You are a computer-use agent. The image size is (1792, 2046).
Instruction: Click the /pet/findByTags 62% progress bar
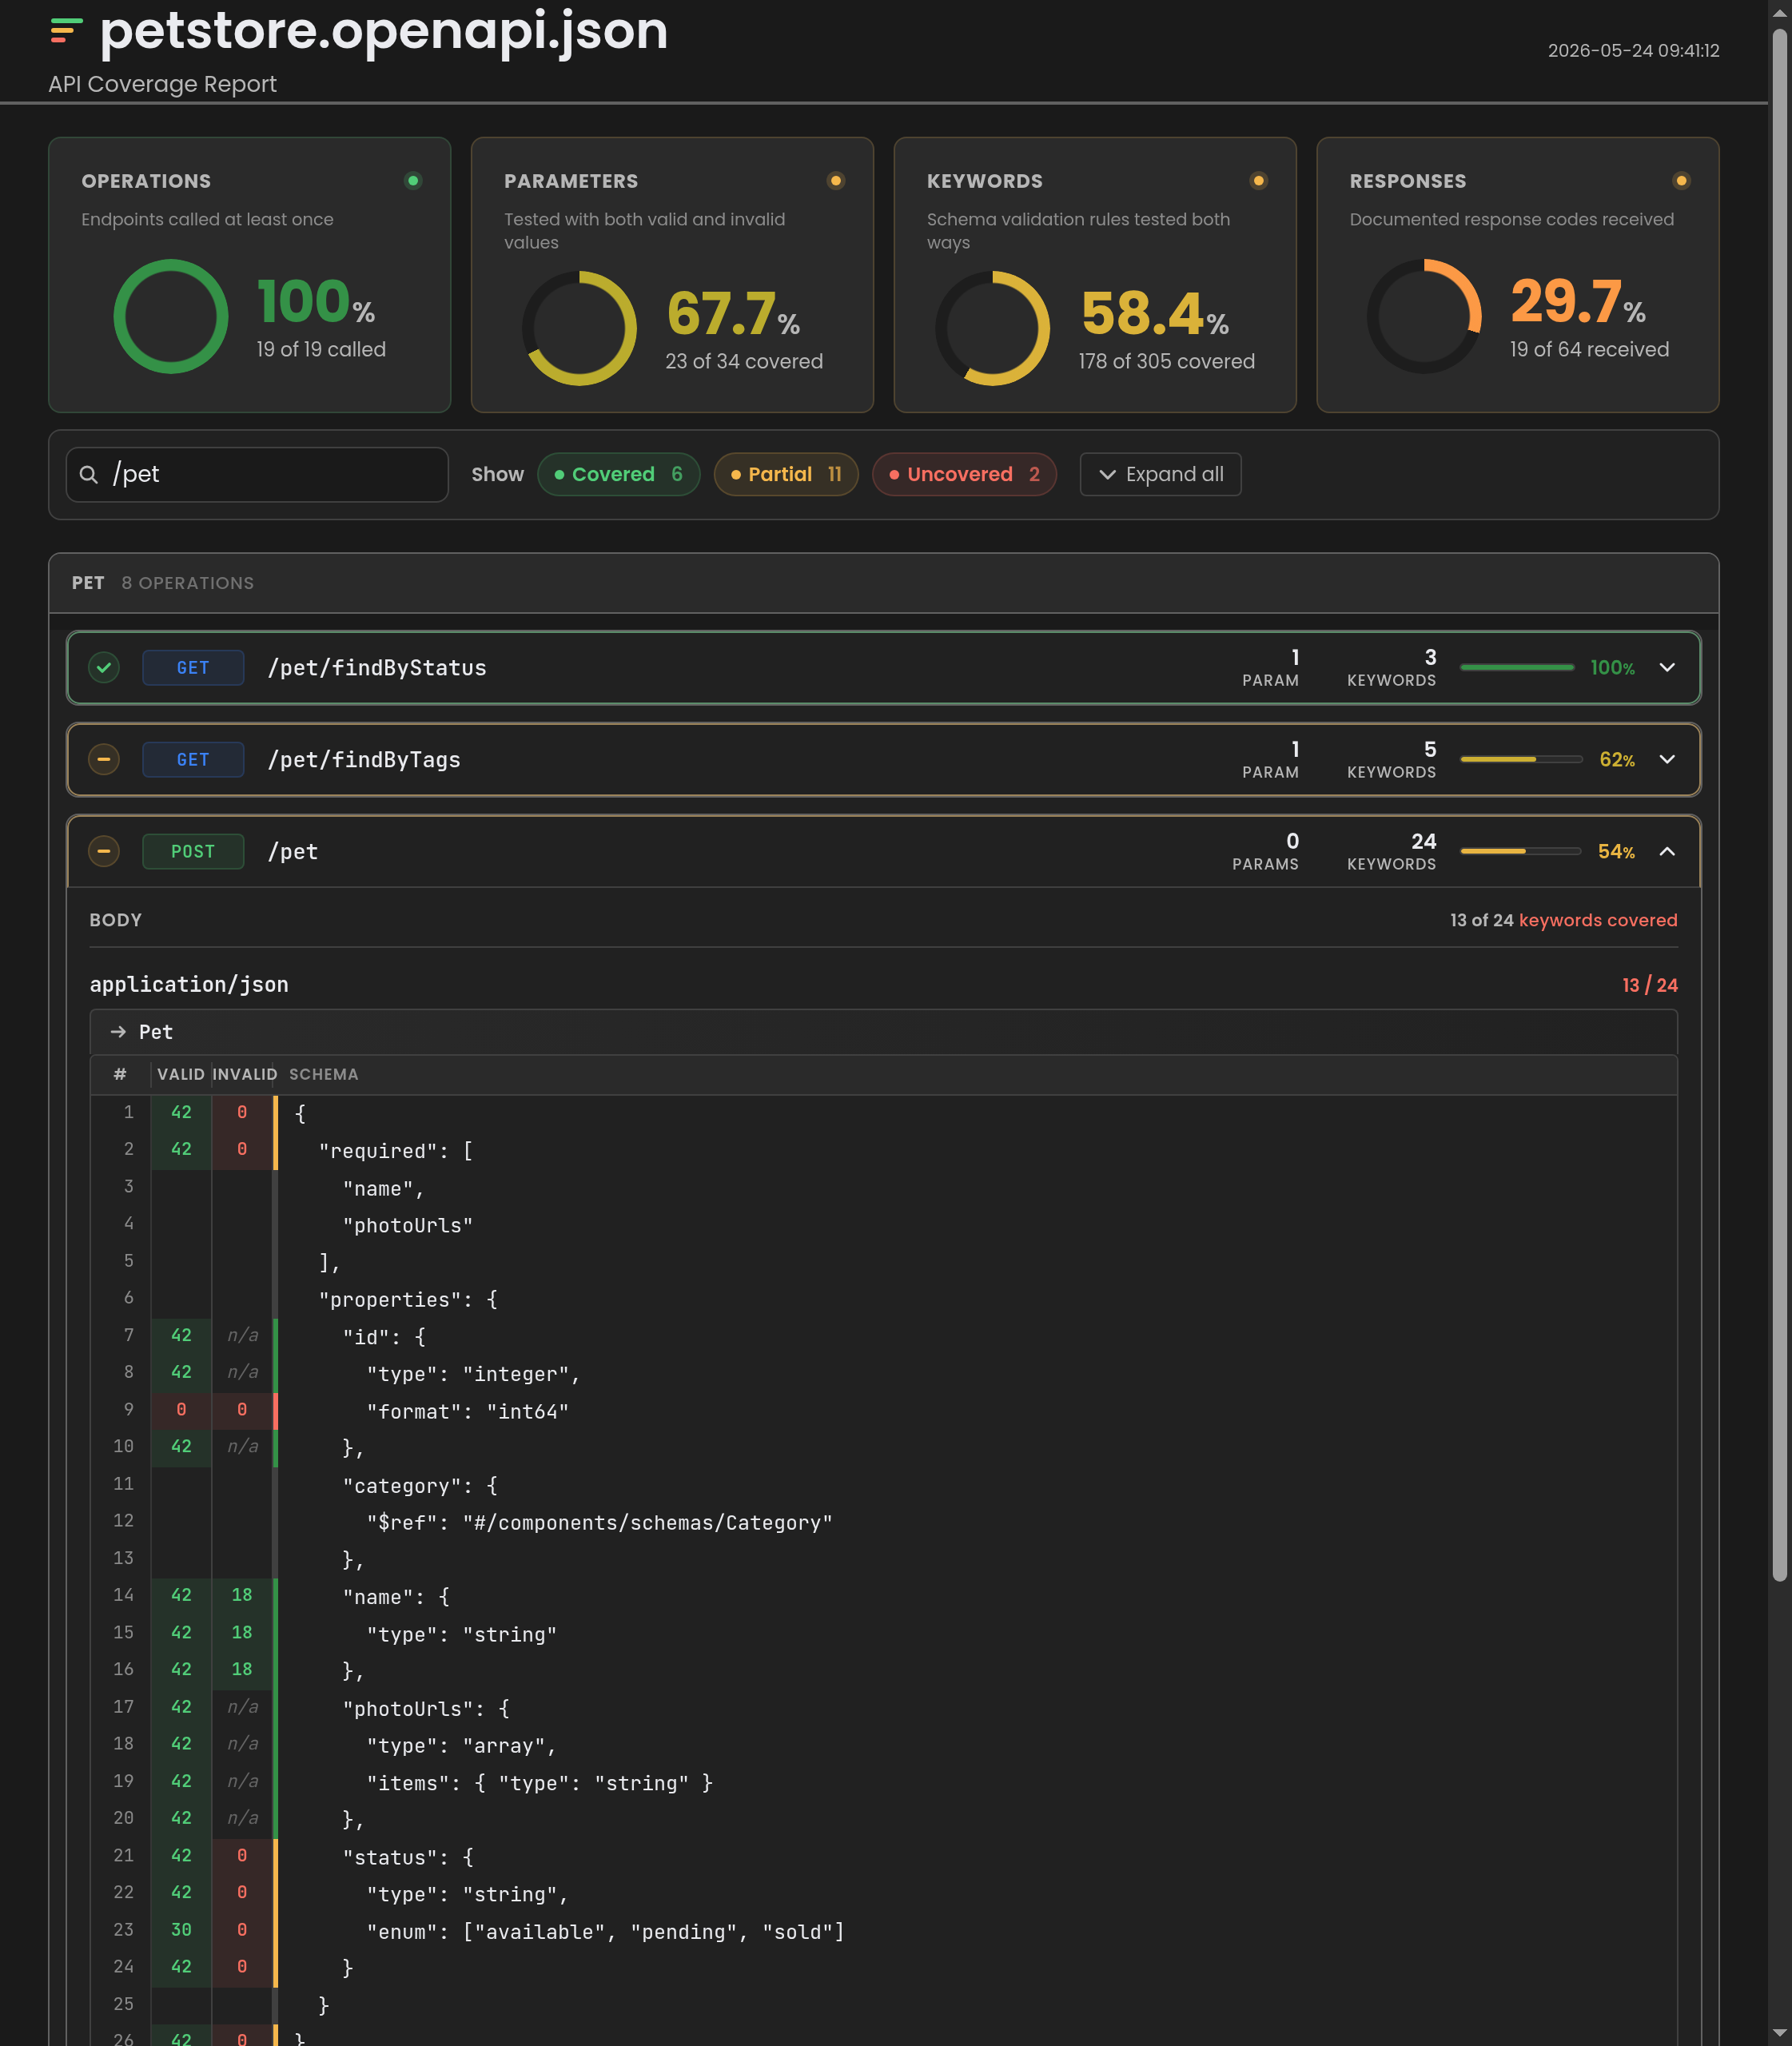point(1521,759)
